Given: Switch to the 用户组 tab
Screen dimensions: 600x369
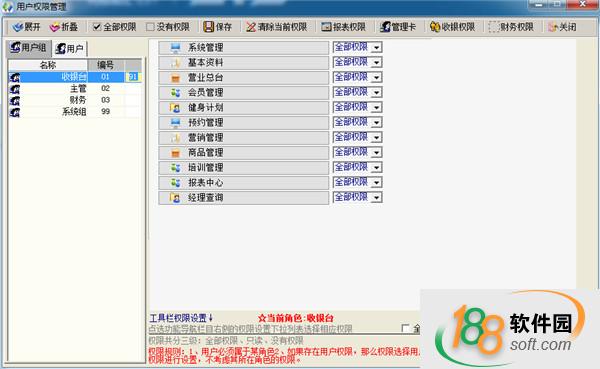Looking at the screenshot, I should point(29,48).
